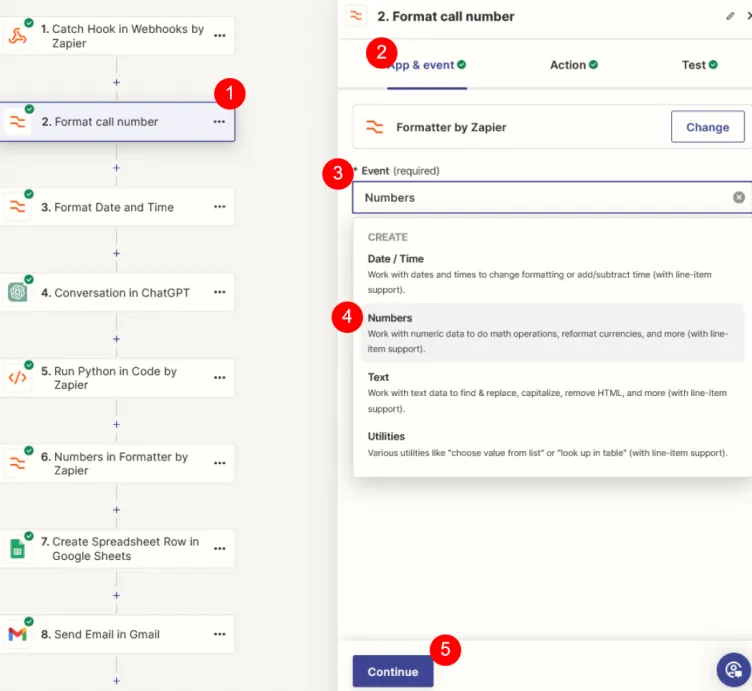
Task: Open the three-dot menu for step 7 Create Spreadsheet Row
Action: coord(220,549)
